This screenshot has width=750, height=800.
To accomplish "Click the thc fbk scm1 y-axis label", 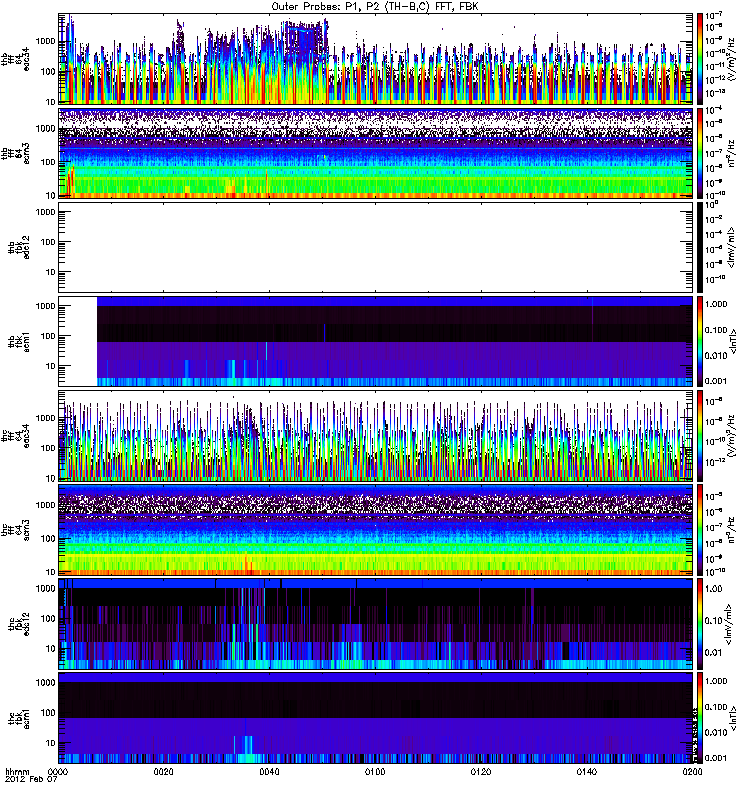I will tap(19, 718).
